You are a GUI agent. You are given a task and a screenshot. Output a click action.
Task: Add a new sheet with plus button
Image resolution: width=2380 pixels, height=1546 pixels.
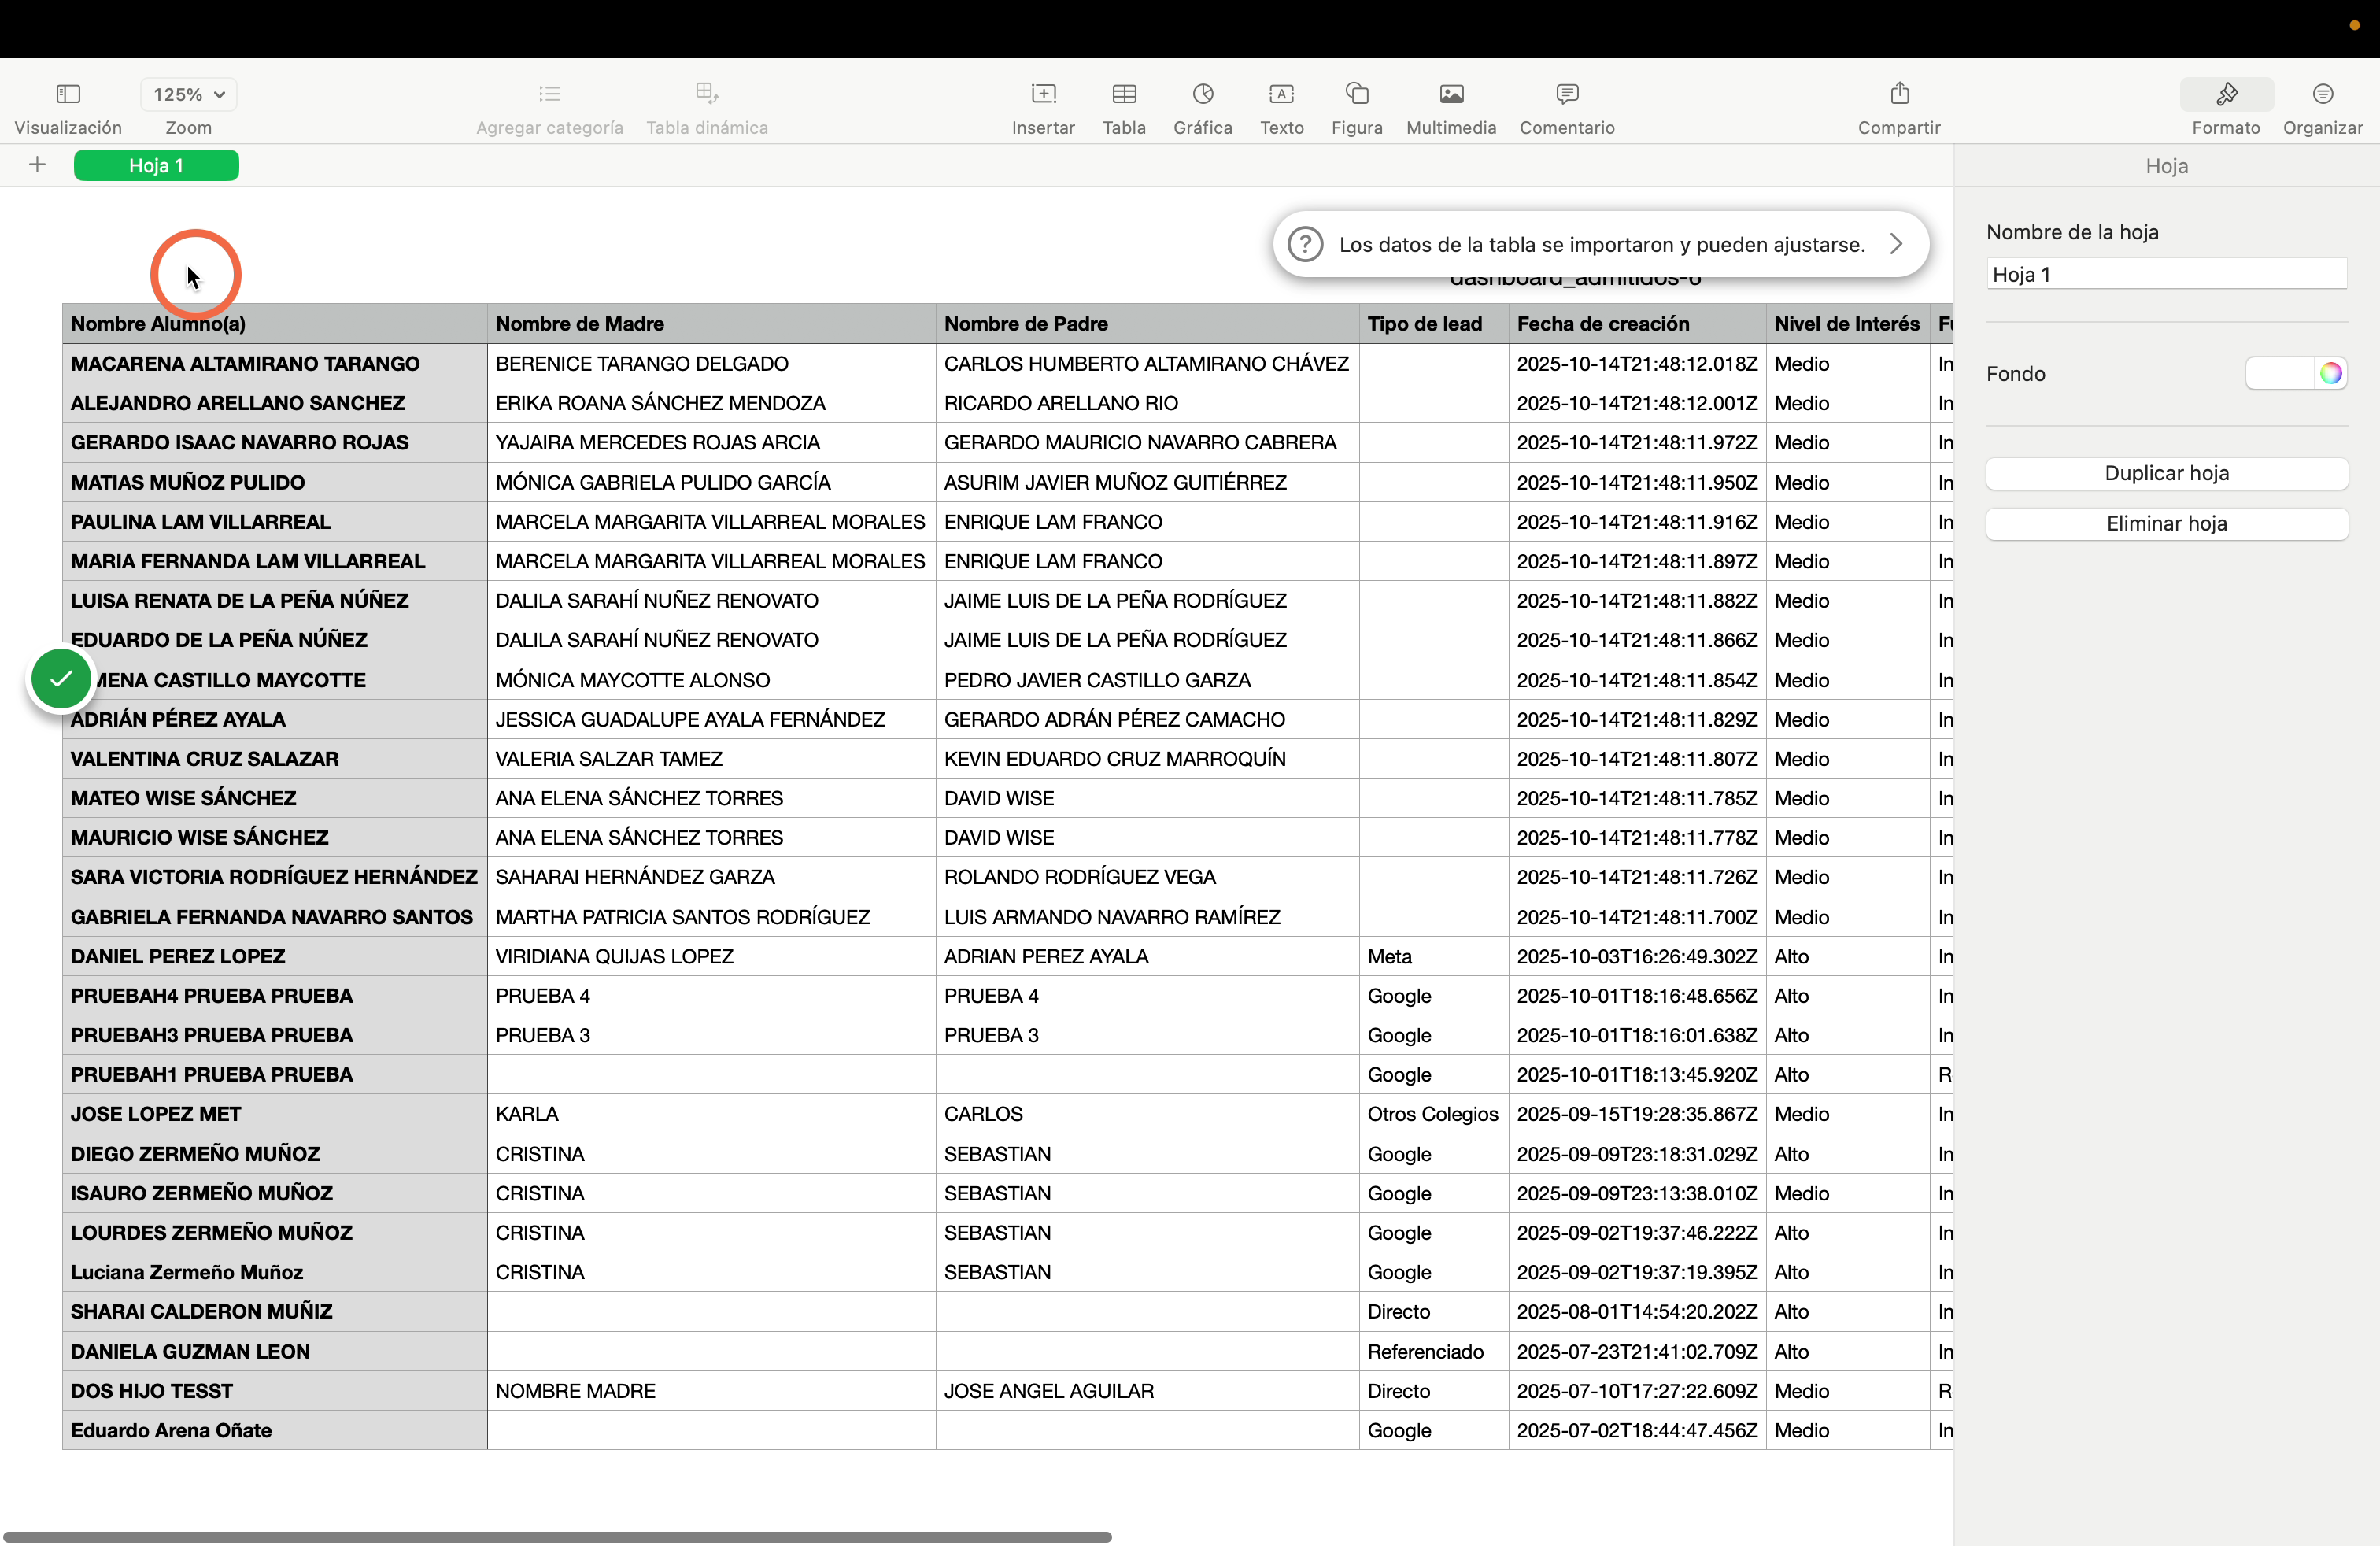click(x=37, y=165)
